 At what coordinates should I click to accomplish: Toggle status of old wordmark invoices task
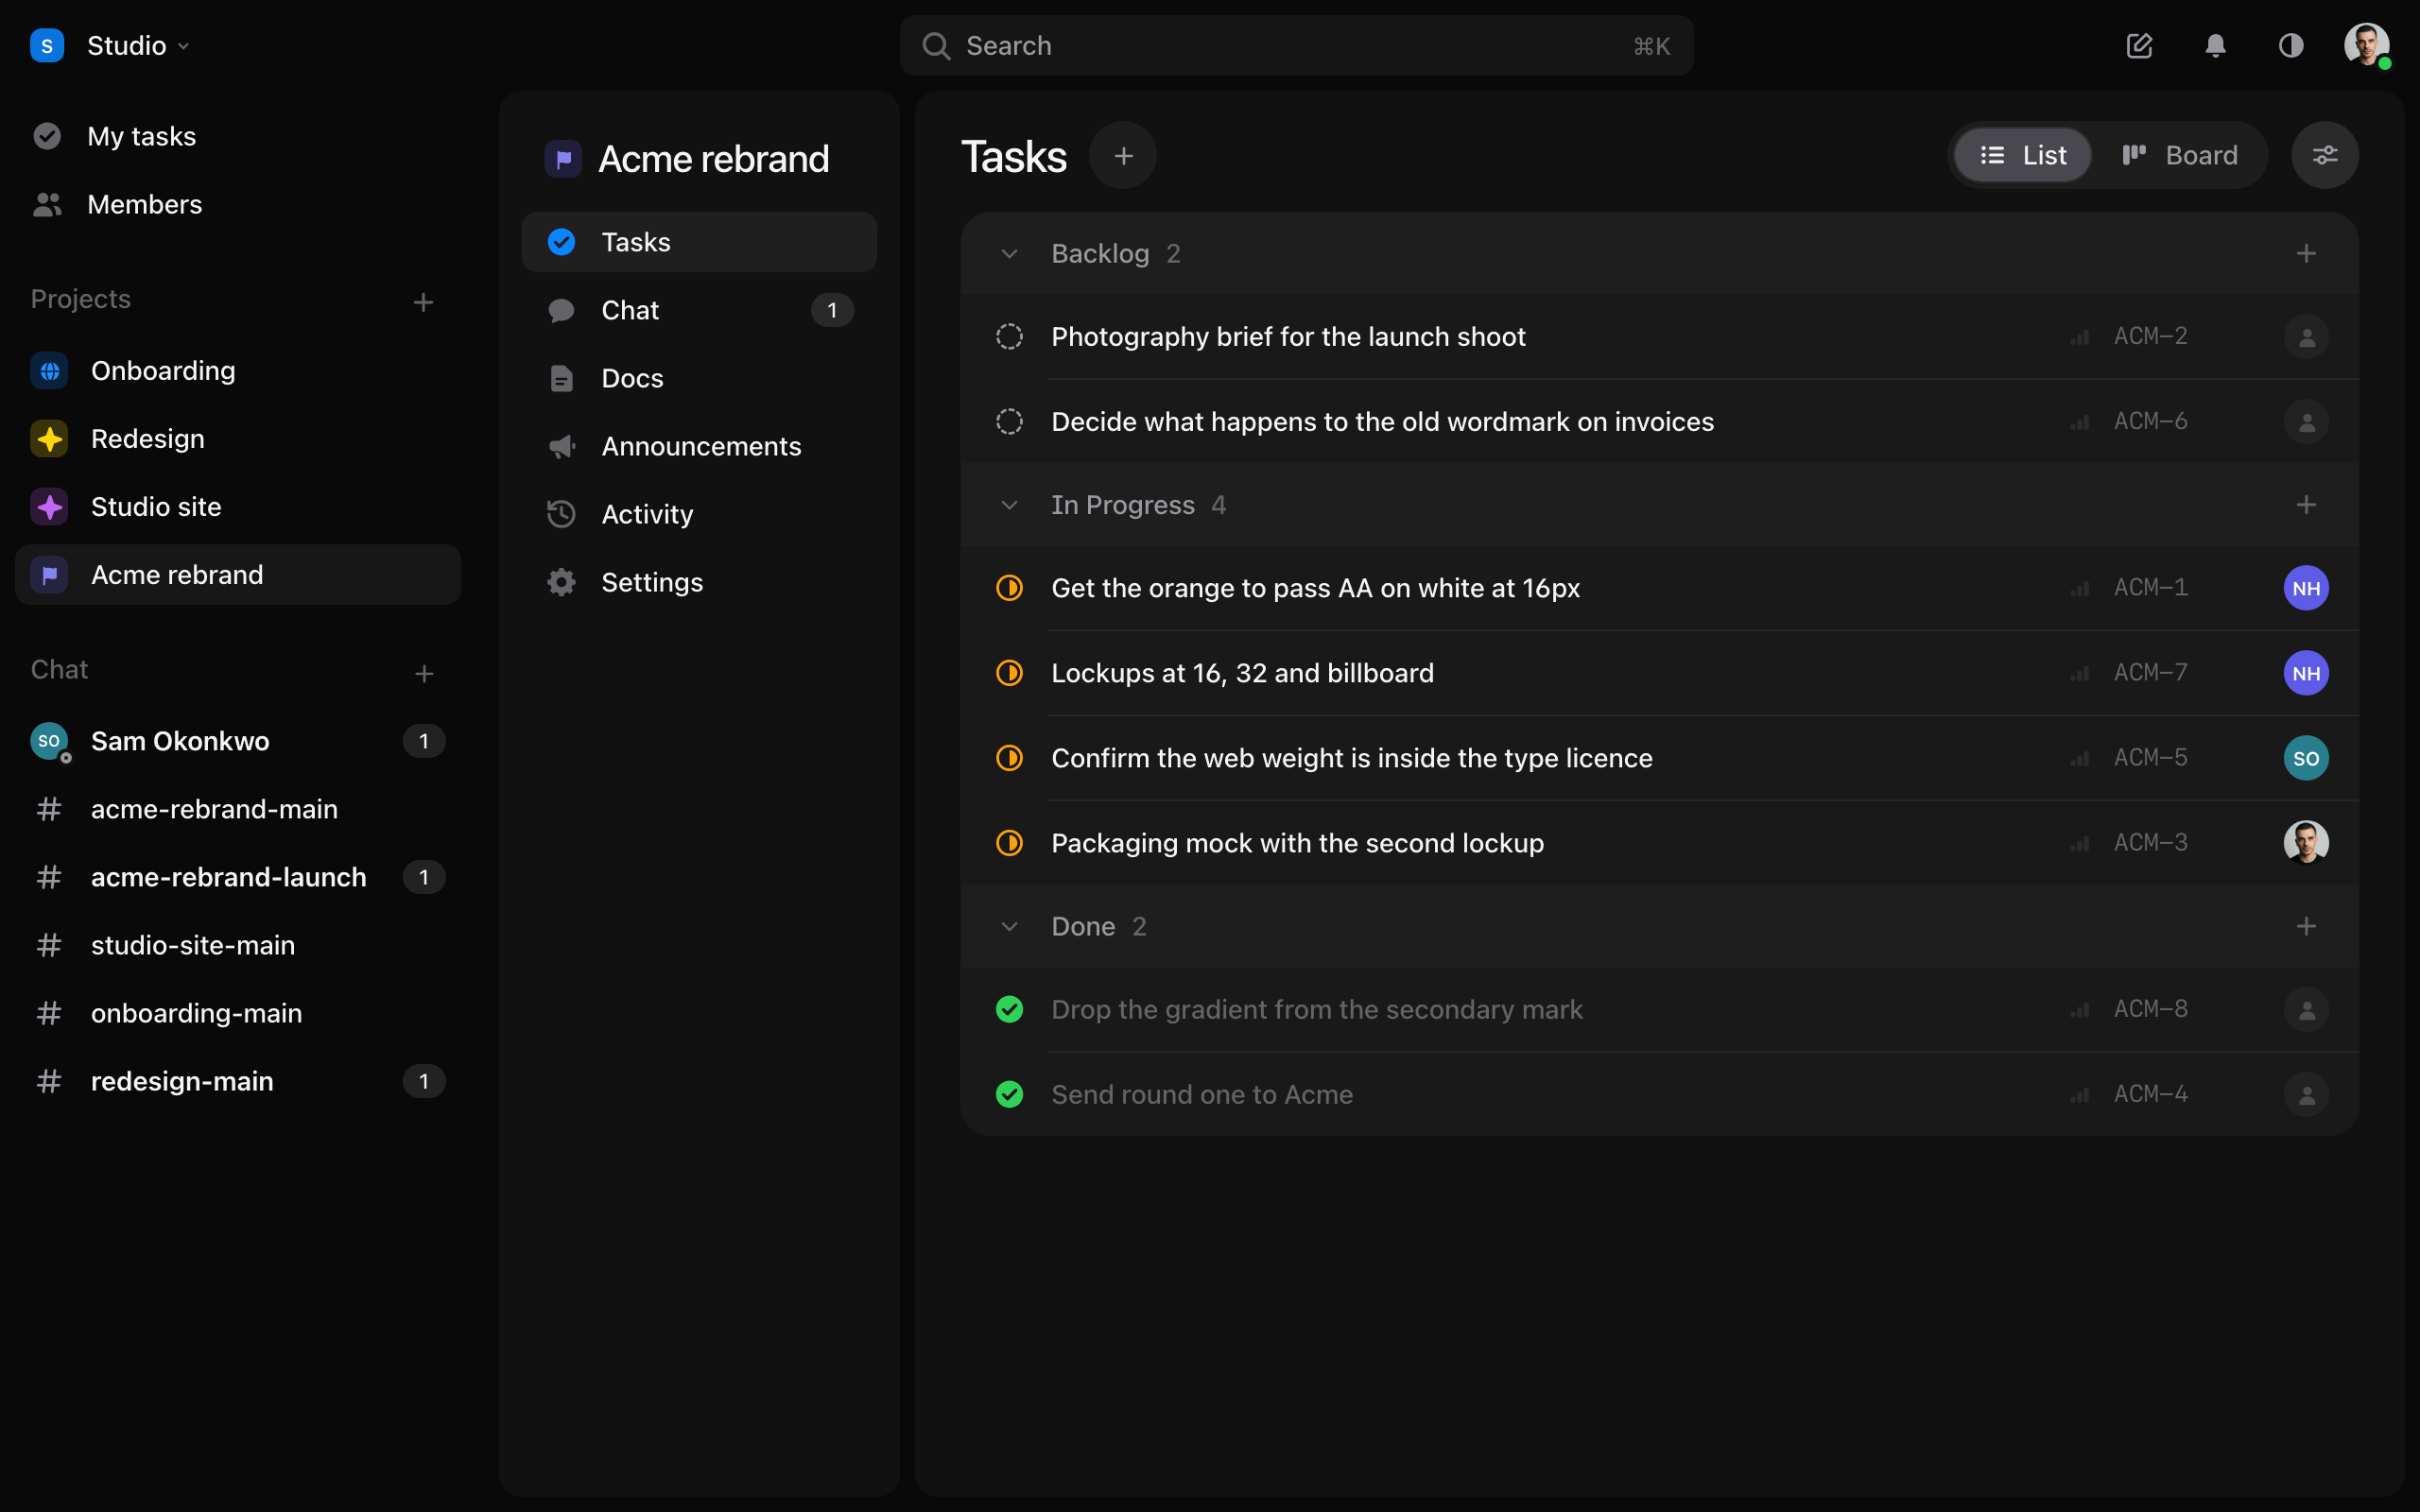[1009, 422]
